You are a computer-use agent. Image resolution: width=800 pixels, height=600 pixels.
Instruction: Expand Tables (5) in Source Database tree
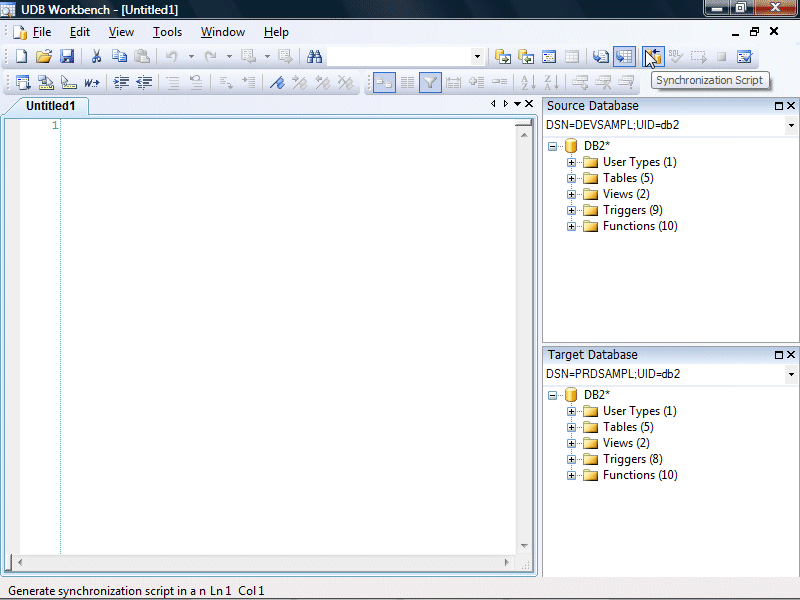[571, 179]
